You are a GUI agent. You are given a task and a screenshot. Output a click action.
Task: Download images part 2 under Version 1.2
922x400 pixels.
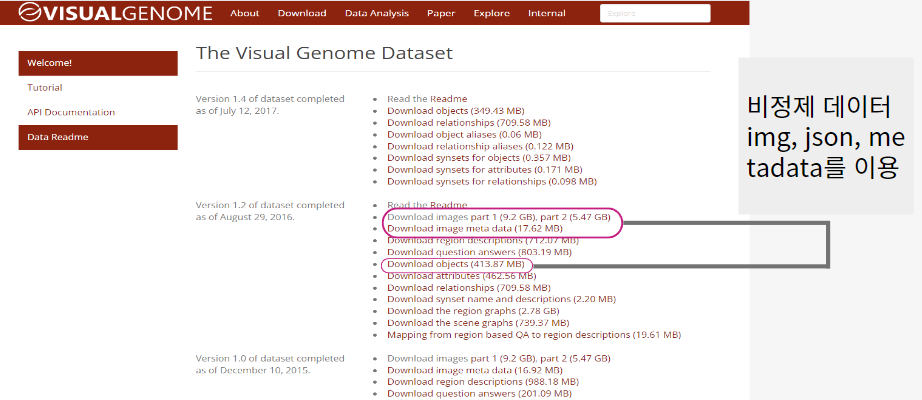(575, 216)
